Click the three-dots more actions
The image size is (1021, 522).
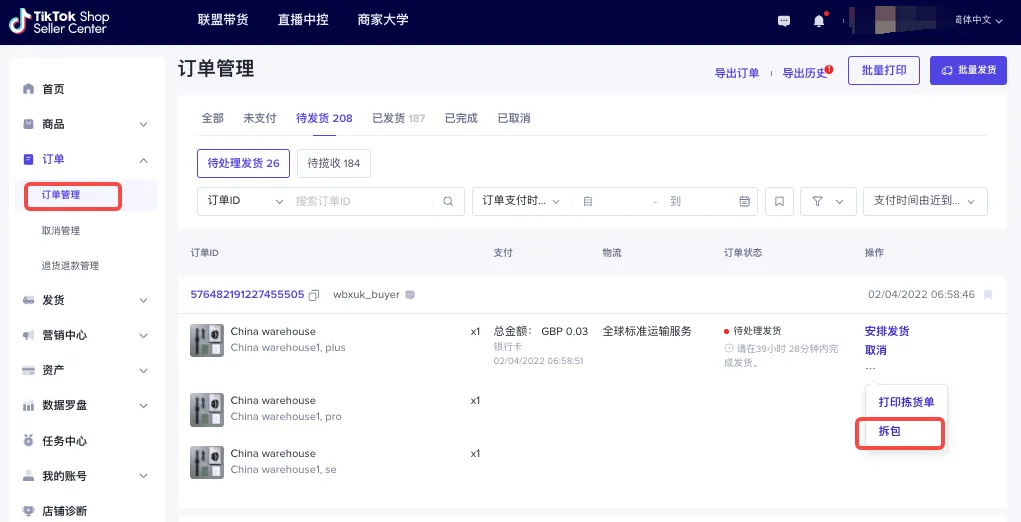pos(871,368)
